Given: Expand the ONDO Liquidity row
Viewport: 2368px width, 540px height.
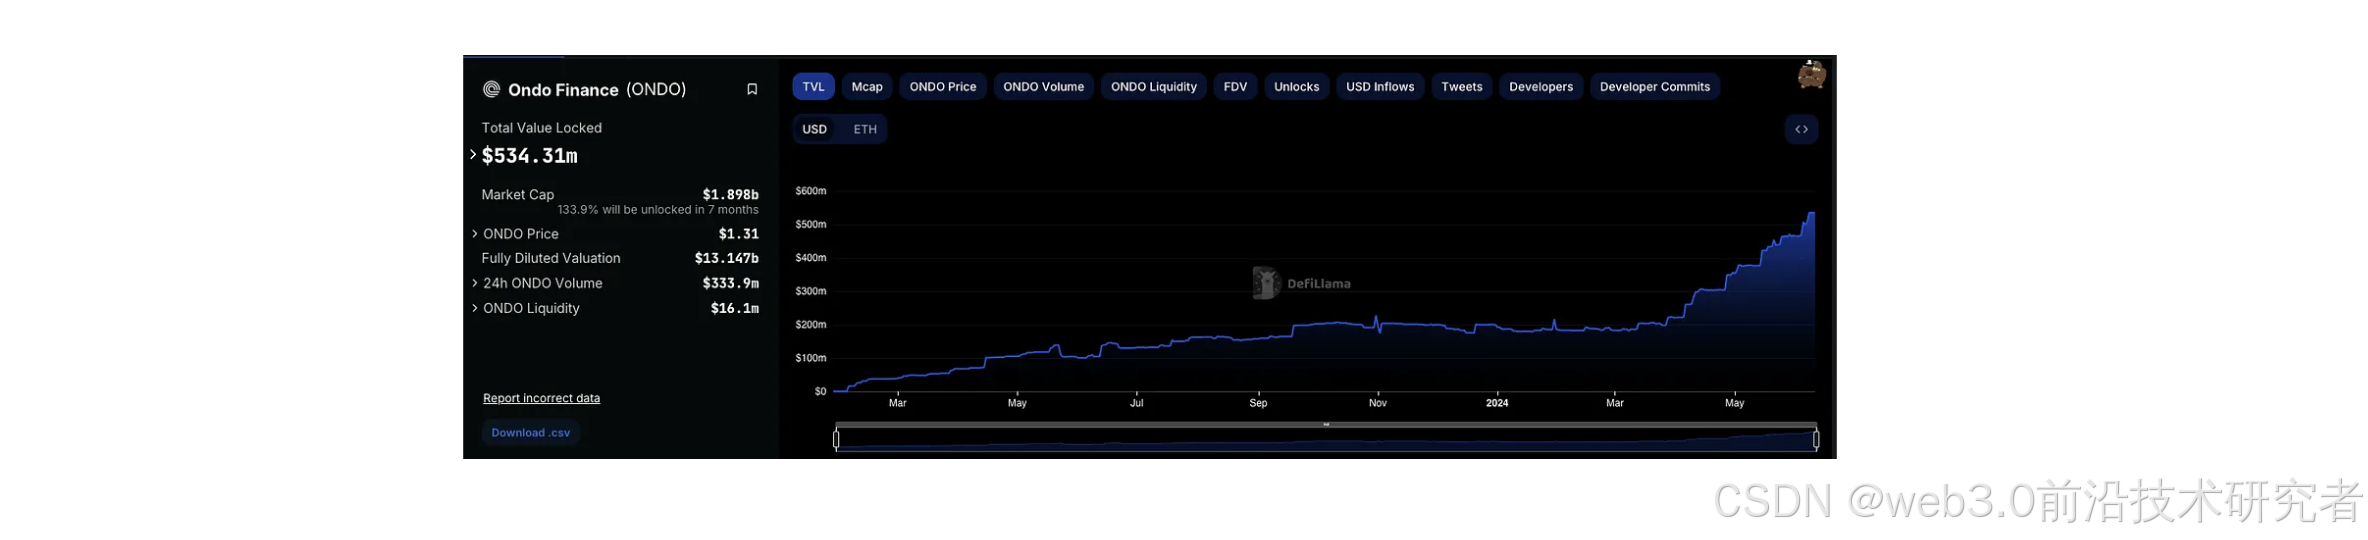Looking at the screenshot, I should tap(474, 308).
